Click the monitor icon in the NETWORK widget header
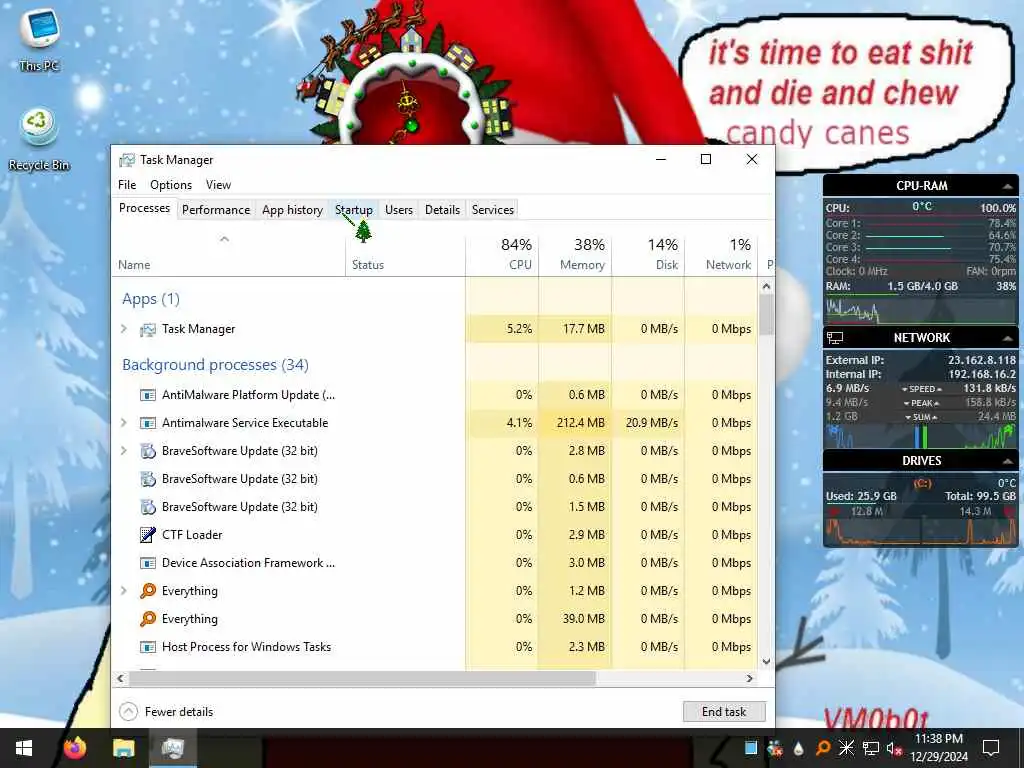The height and width of the screenshot is (768, 1024). coord(835,338)
